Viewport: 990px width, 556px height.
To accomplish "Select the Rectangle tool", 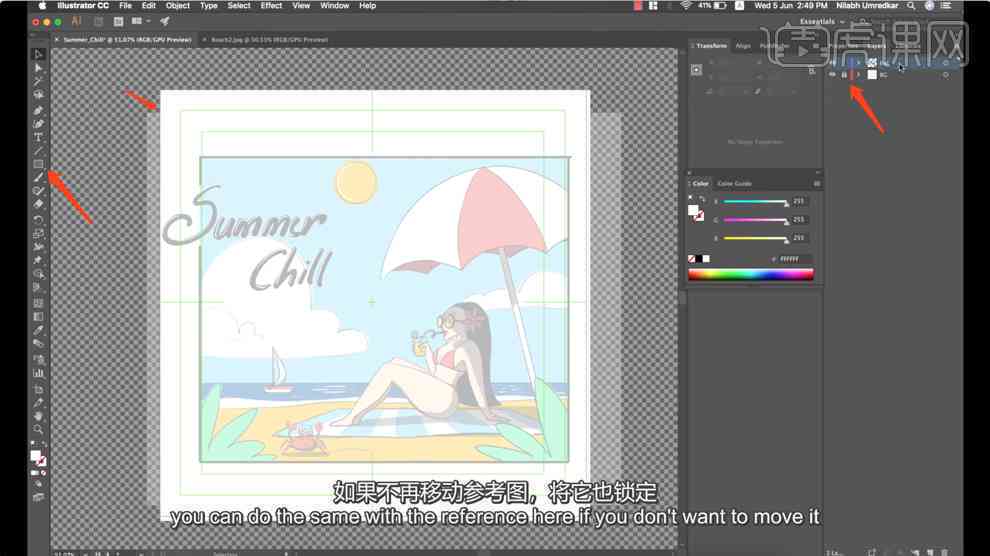I will 39,164.
